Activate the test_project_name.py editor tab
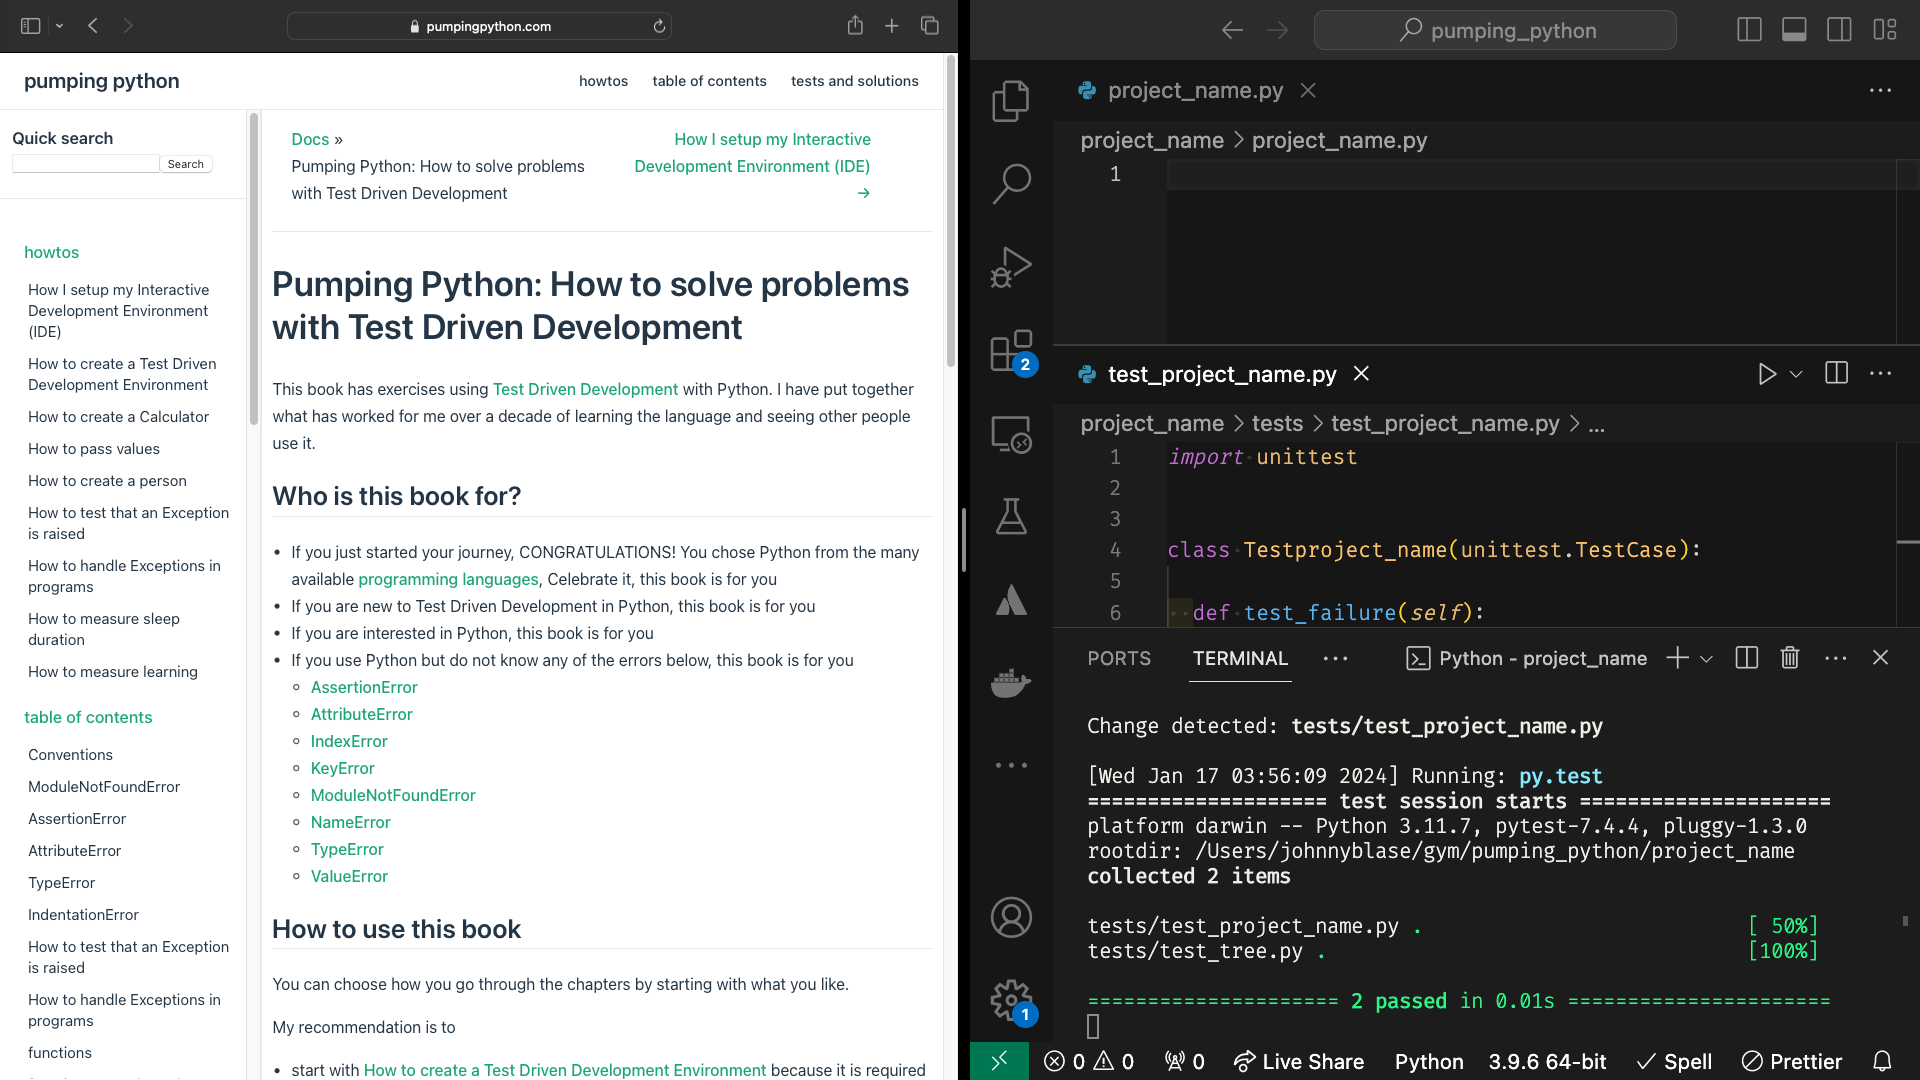 (x=1221, y=374)
